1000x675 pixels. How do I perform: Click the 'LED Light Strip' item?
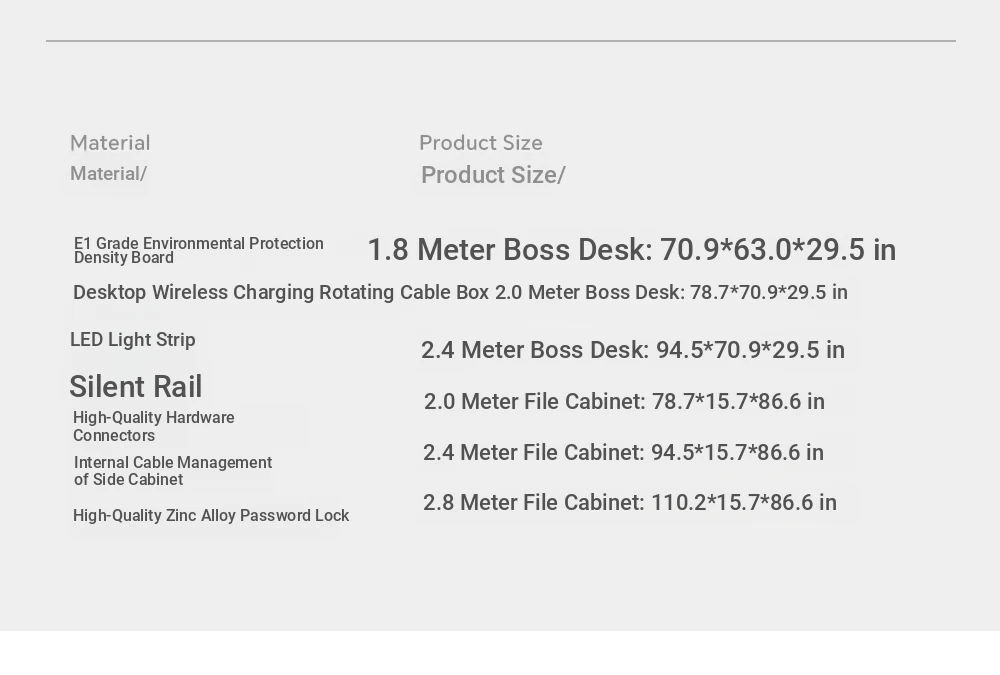(133, 339)
